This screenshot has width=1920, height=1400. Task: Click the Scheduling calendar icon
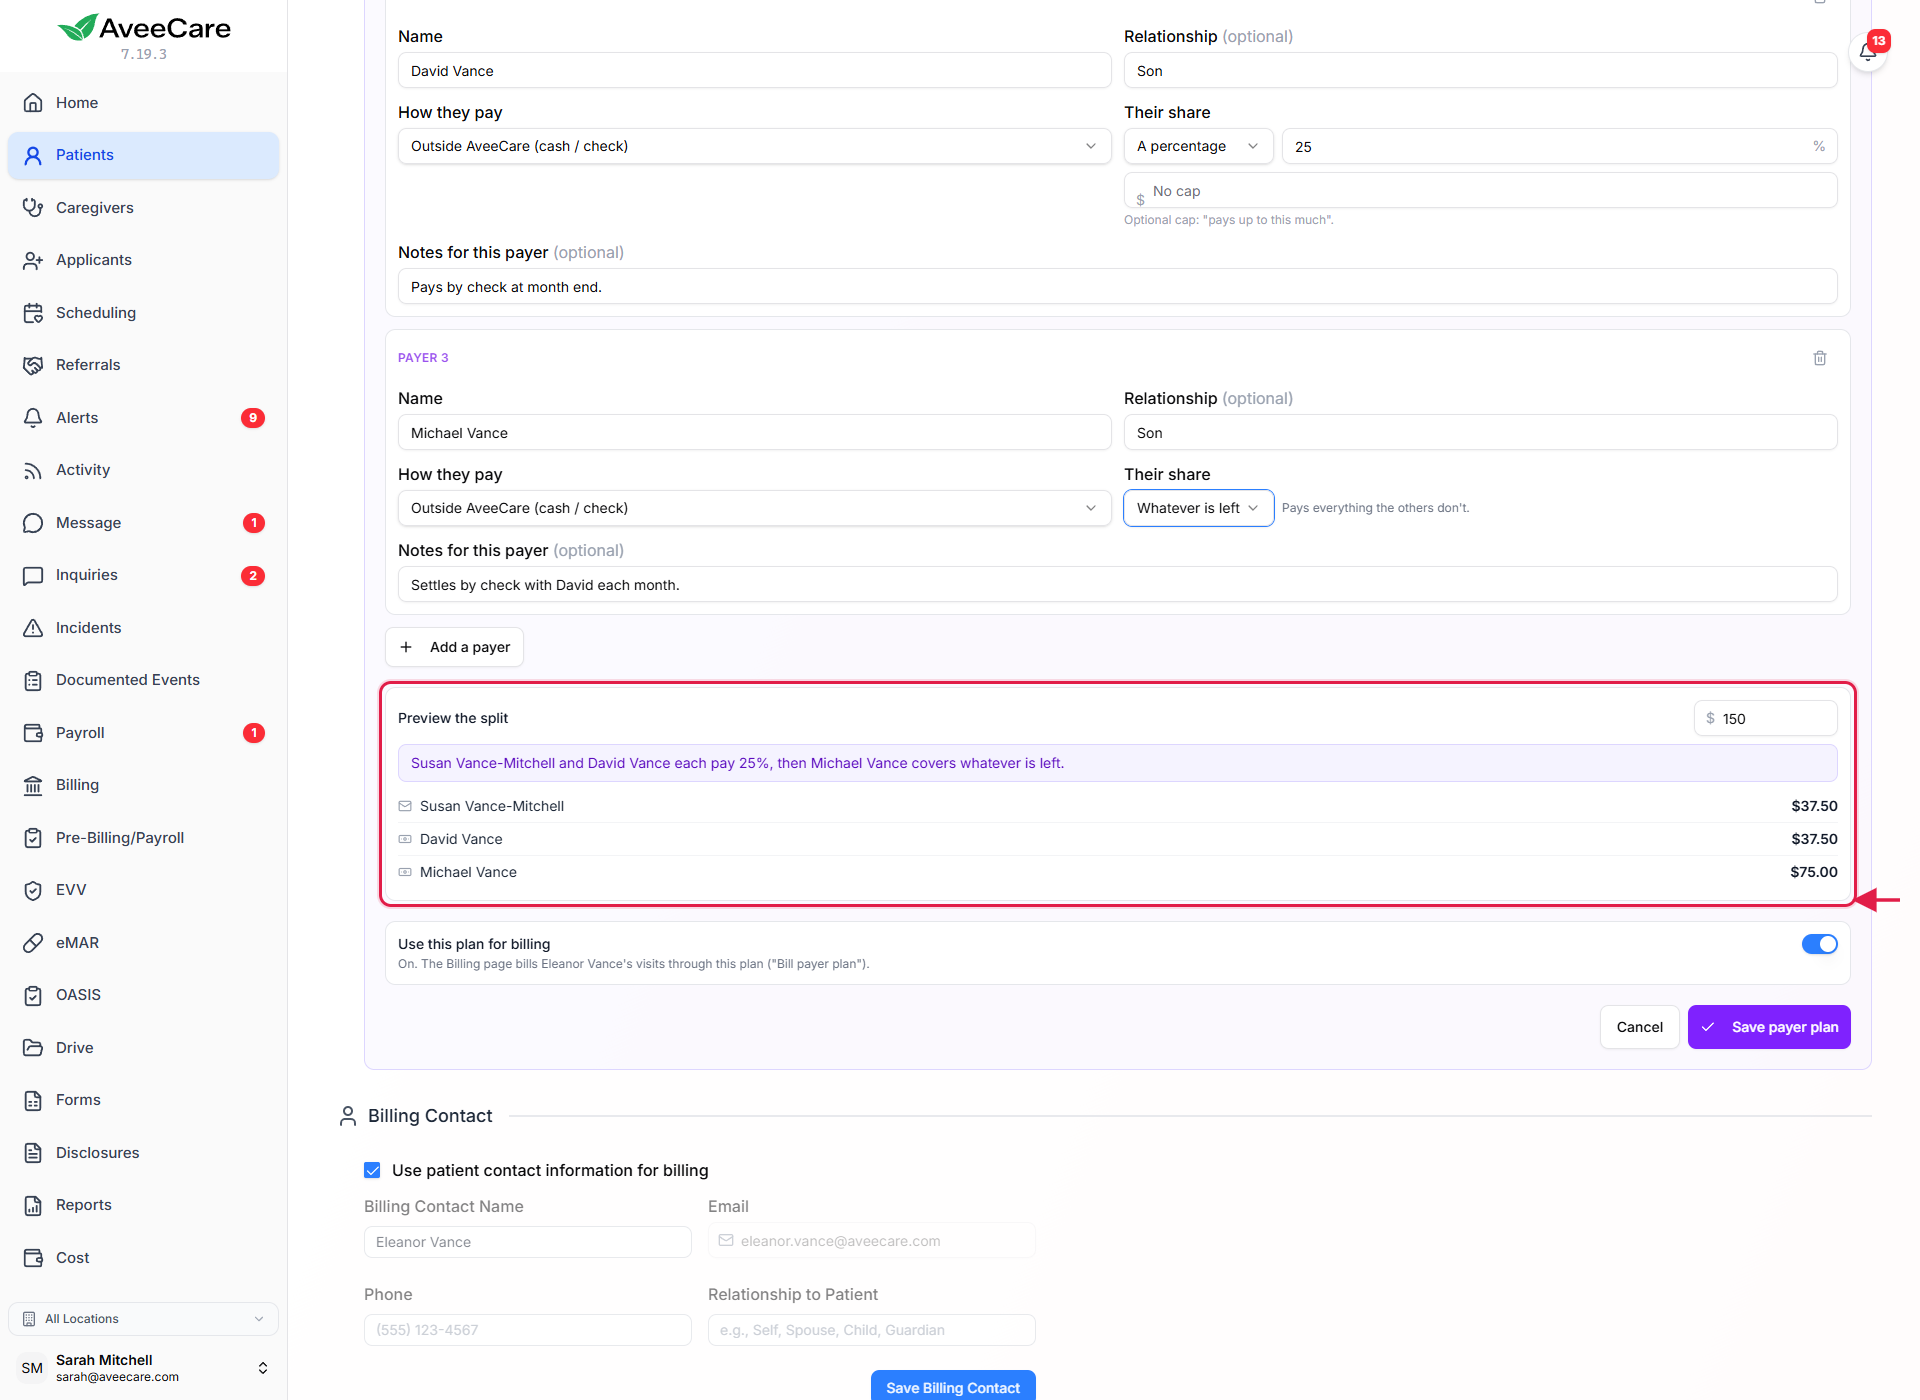pos(33,313)
